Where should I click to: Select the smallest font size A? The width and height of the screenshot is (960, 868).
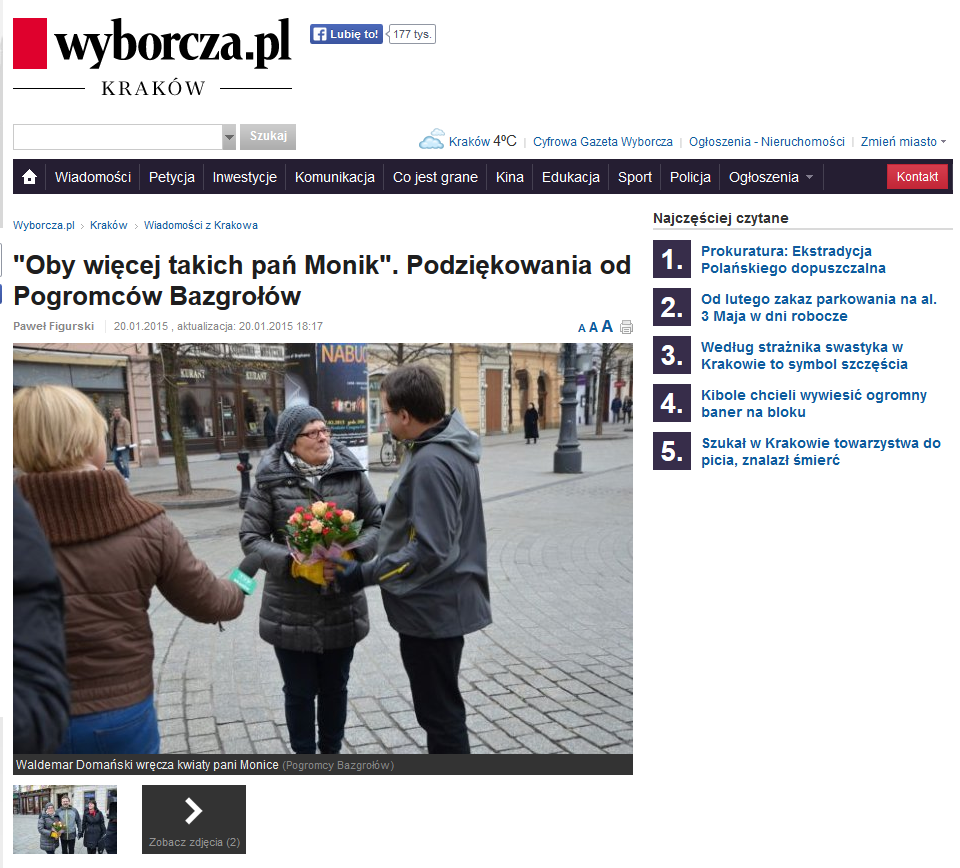pyautogui.click(x=582, y=328)
